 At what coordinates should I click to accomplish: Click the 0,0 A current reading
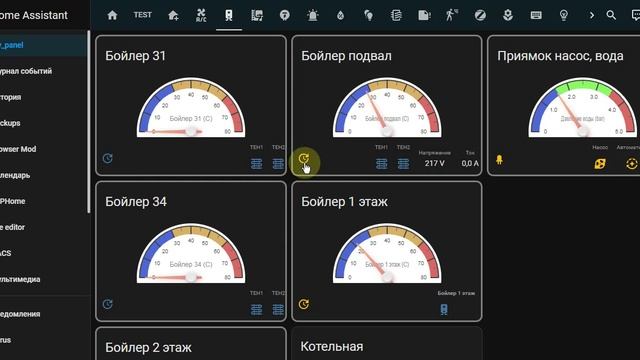click(470, 163)
